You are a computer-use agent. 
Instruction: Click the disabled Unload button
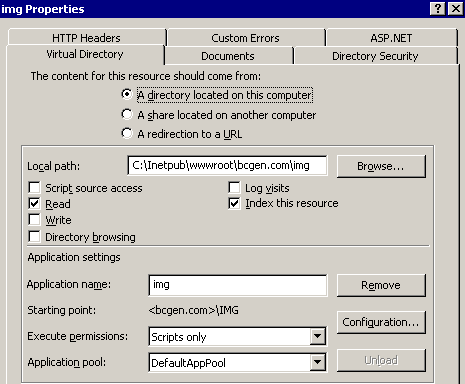click(x=381, y=360)
